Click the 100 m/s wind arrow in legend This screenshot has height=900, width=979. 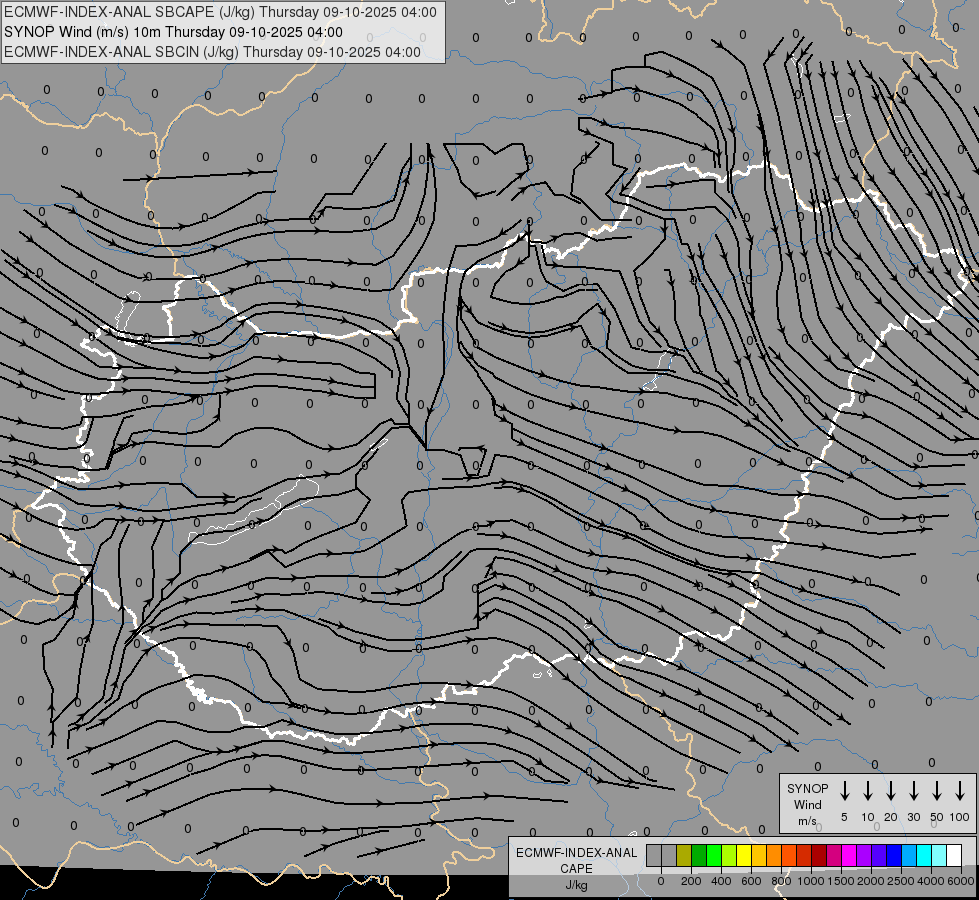pos(960,790)
